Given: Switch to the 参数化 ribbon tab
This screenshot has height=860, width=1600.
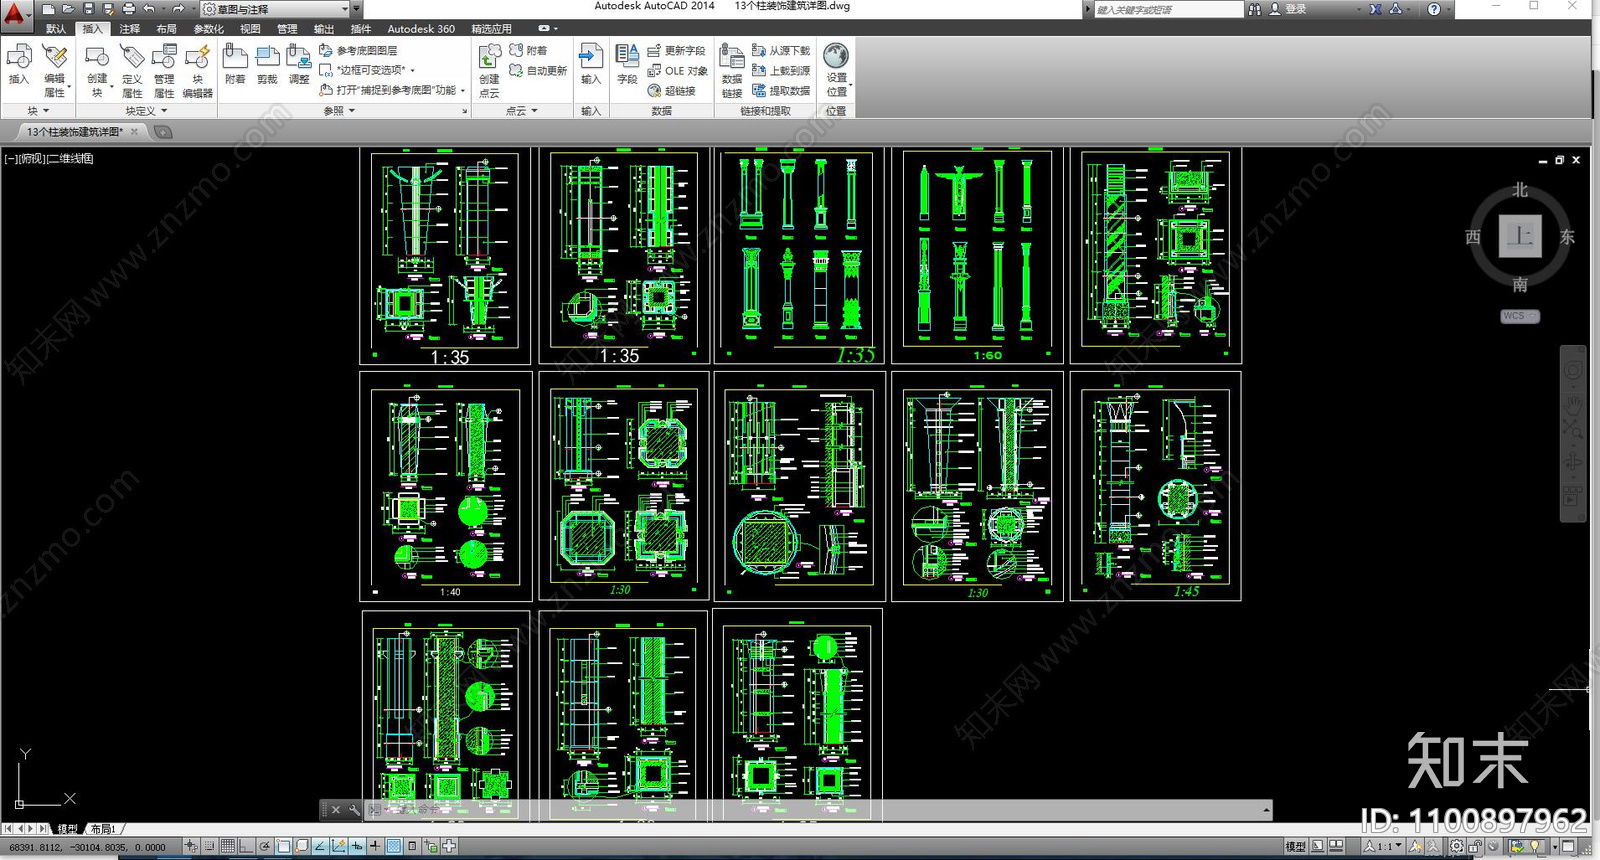Looking at the screenshot, I should (x=209, y=29).
